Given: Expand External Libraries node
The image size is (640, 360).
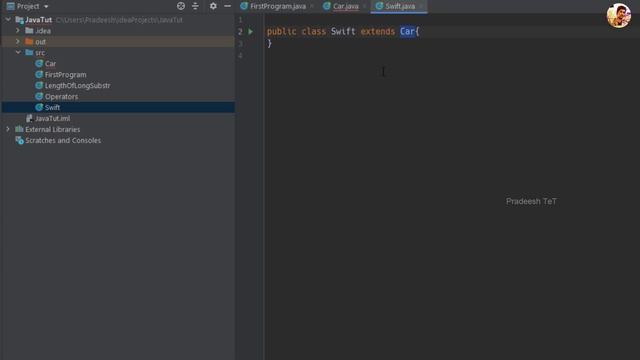Looking at the screenshot, I should 8,129.
